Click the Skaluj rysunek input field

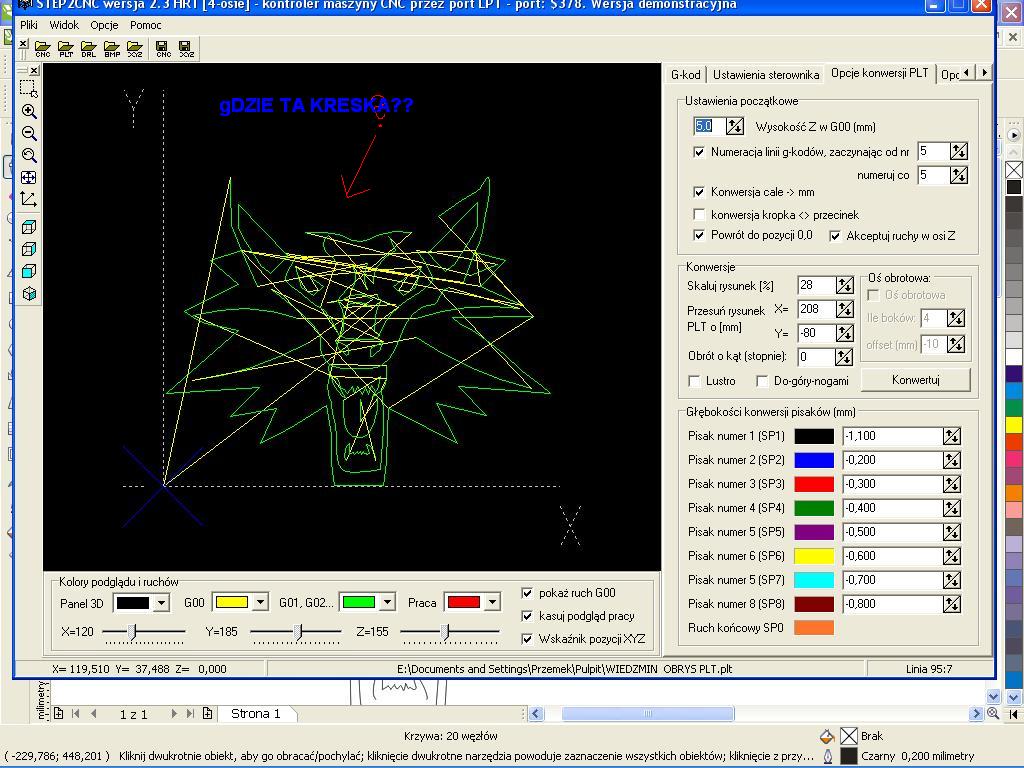[x=816, y=285]
